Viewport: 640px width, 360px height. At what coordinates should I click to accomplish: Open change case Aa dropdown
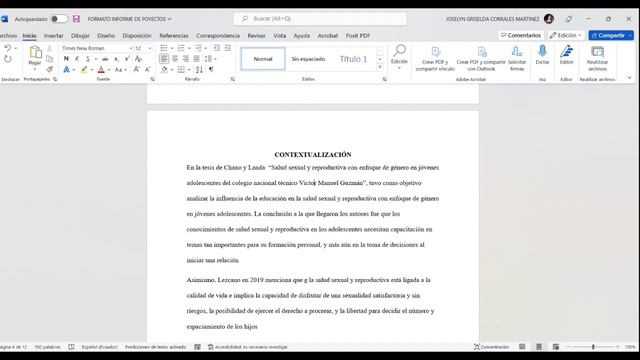[x=120, y=70]
